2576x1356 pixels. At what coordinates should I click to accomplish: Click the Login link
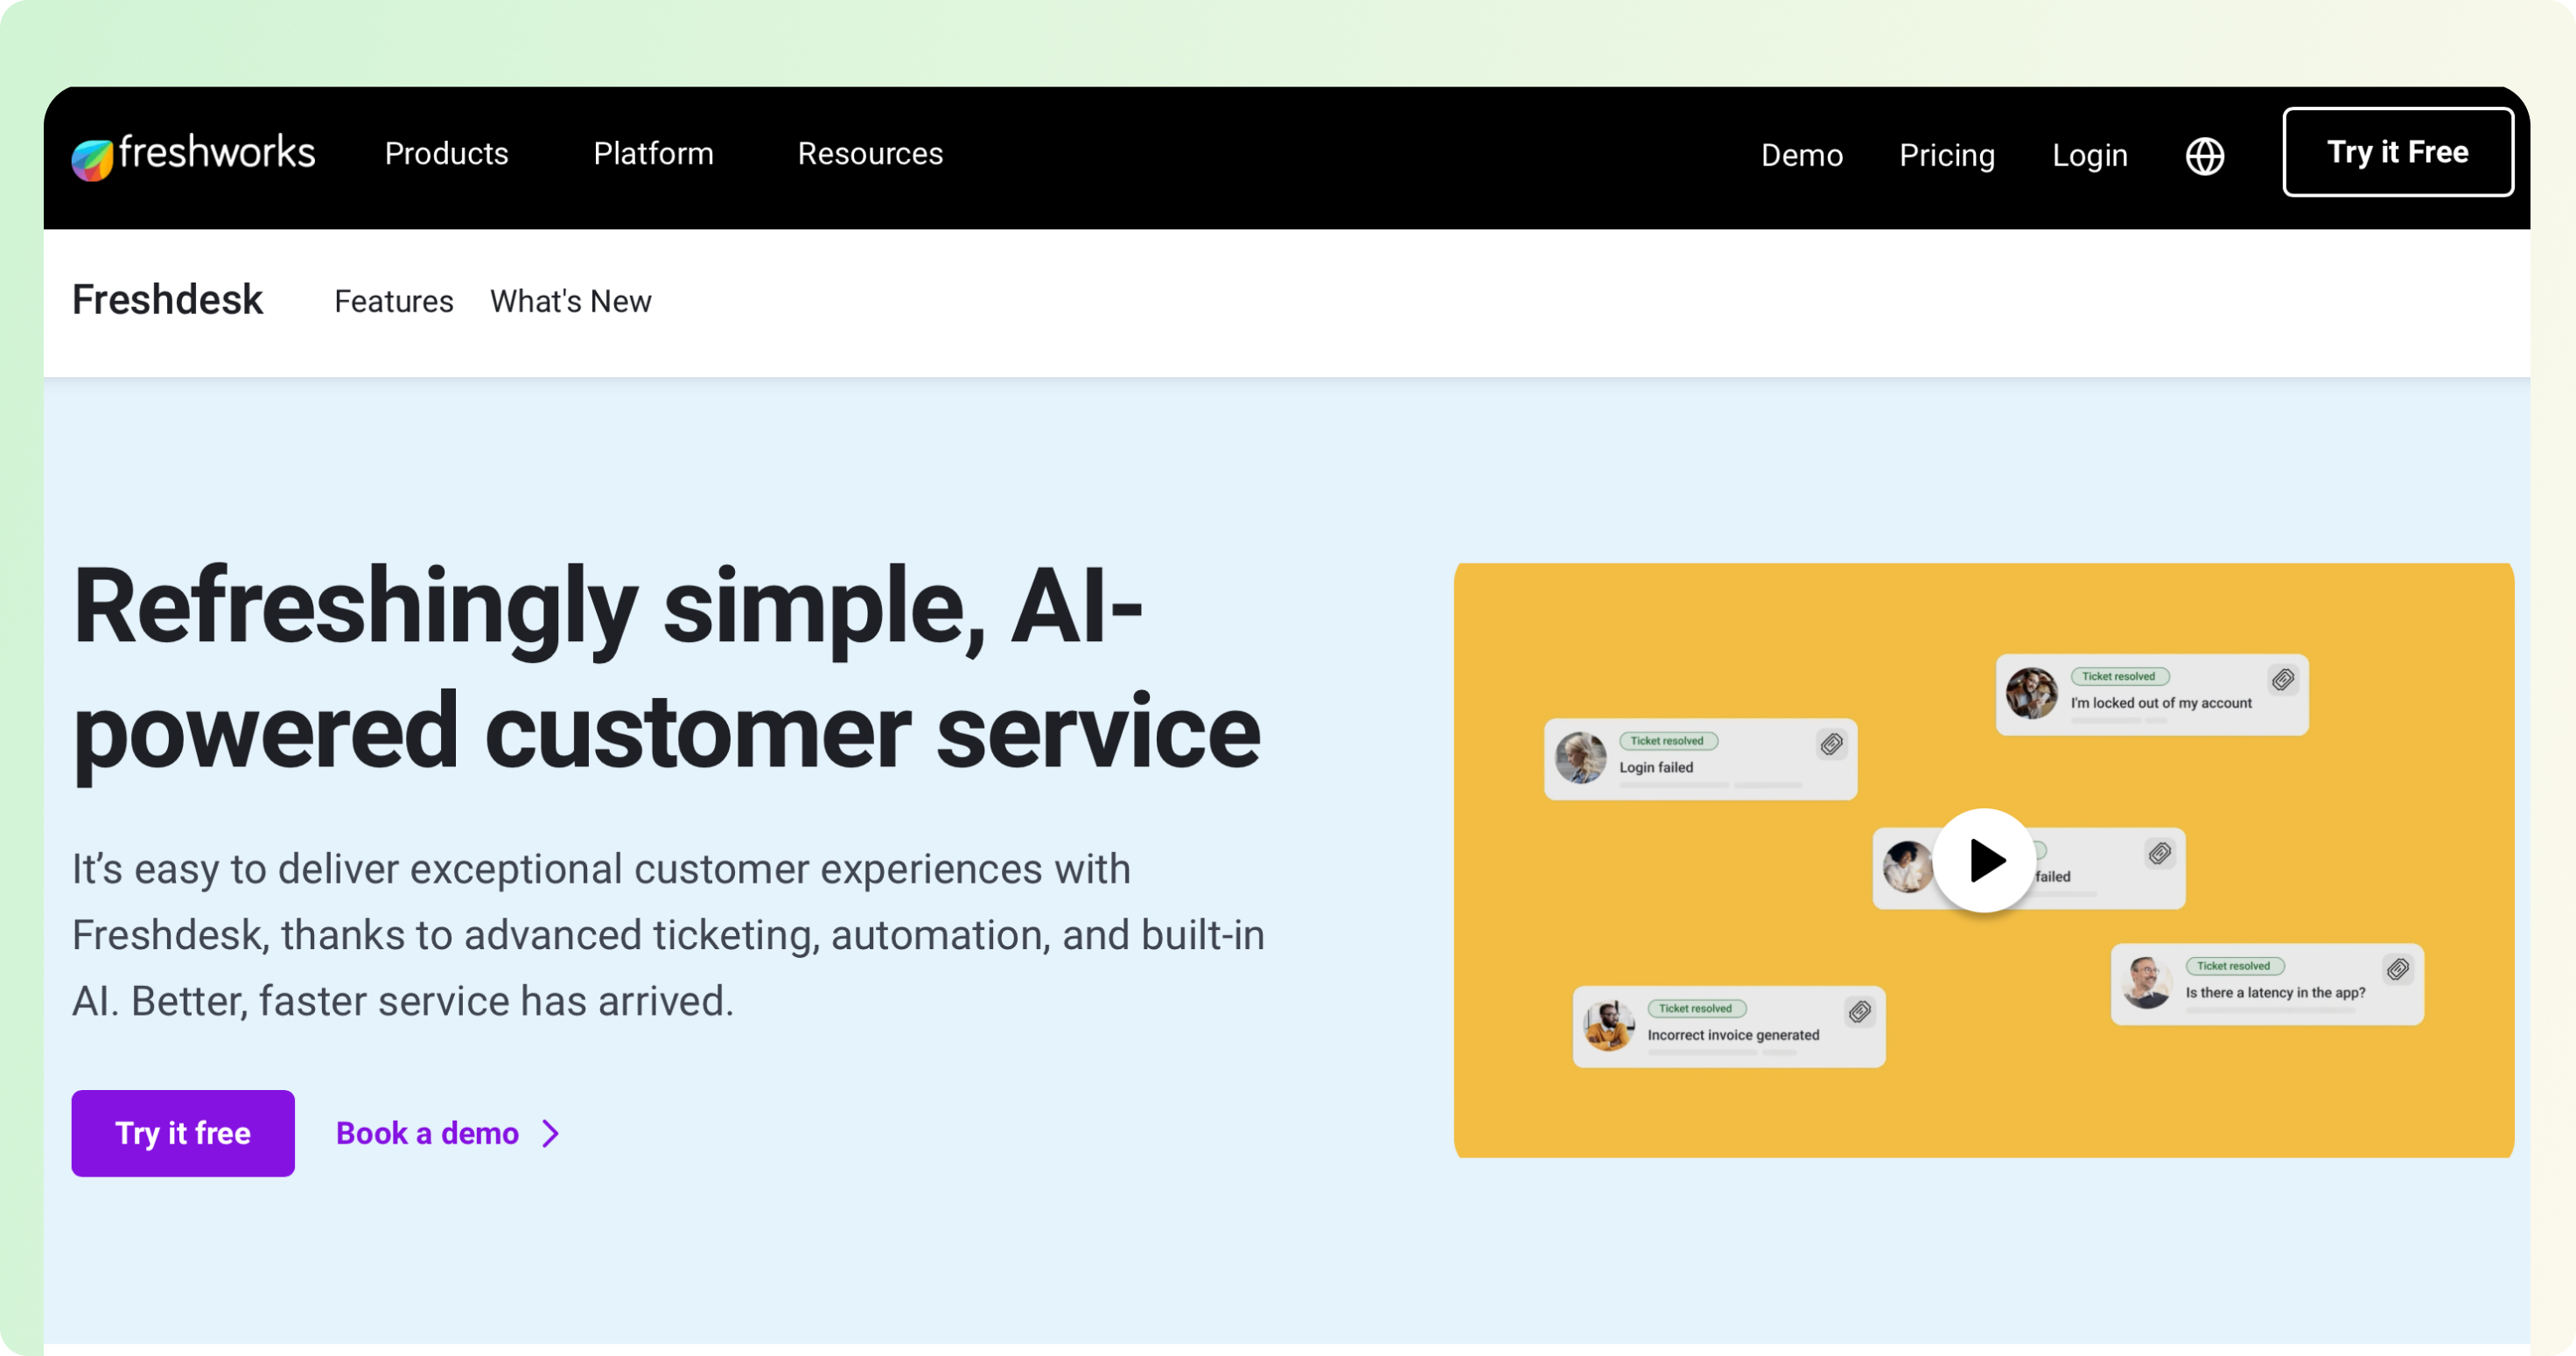(x=2089, y=155)
